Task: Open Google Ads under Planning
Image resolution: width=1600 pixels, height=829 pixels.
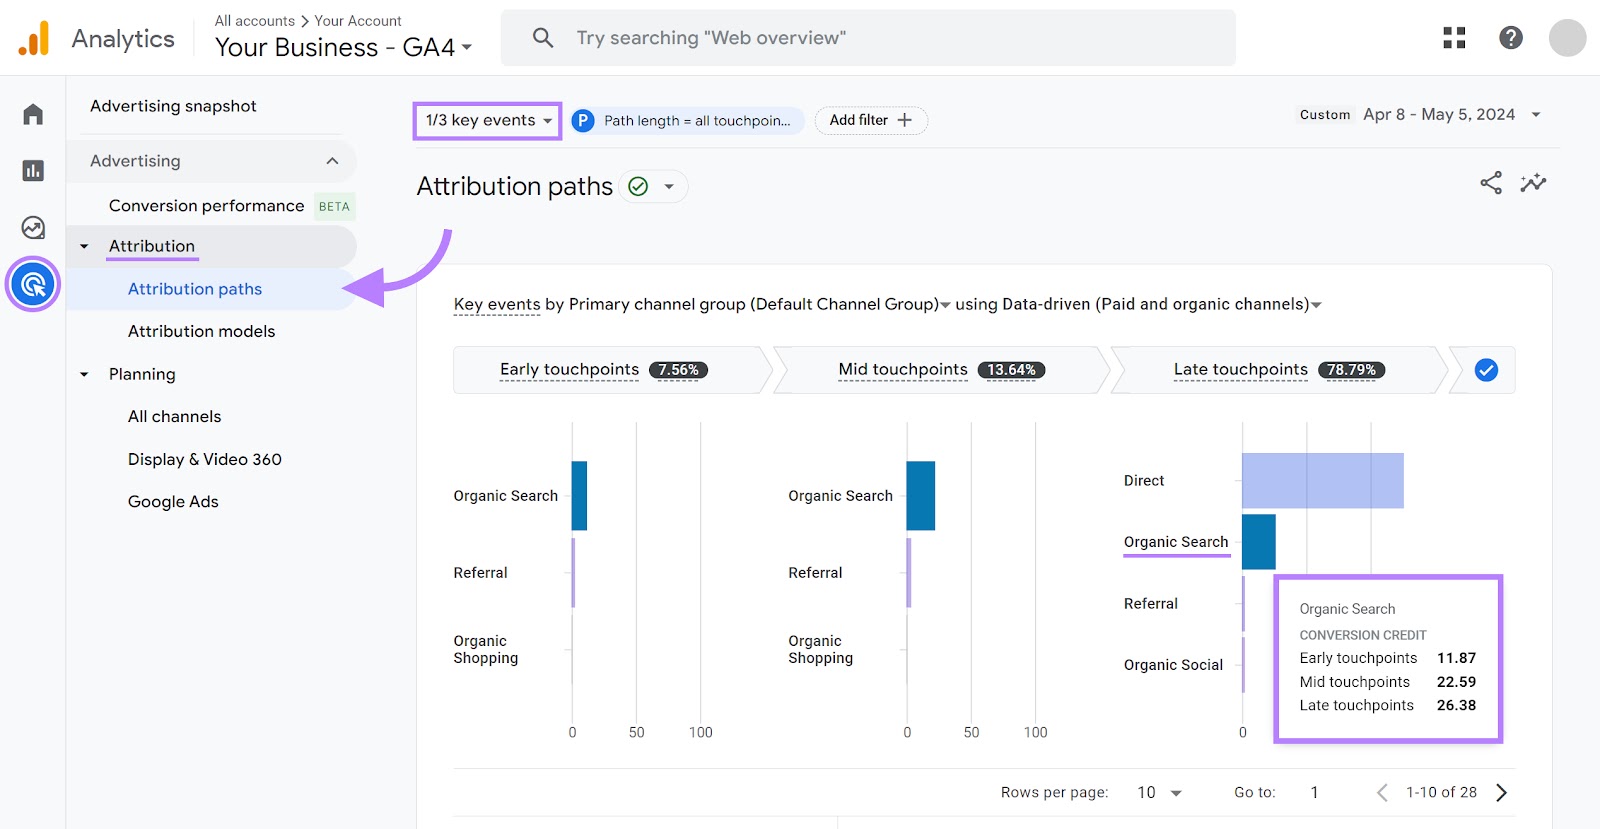Action: coord(173,502)
